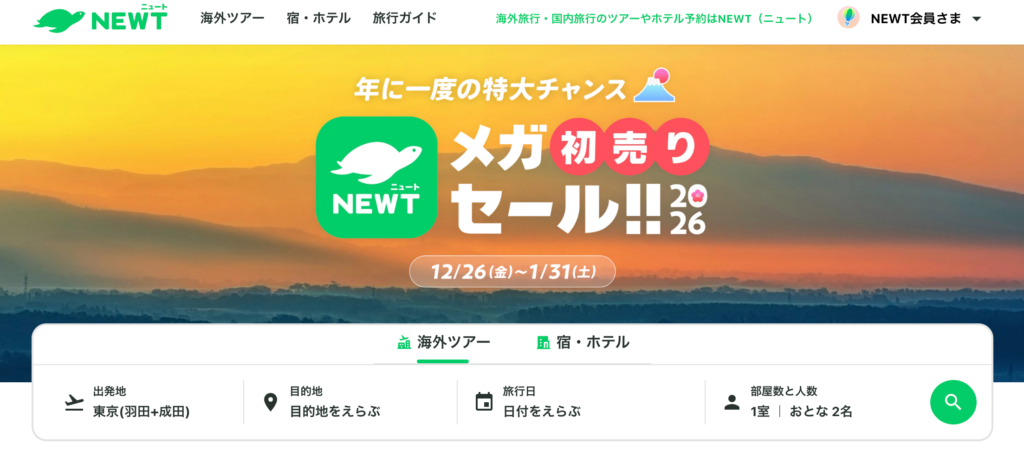
Task: Click the person icon for guests
Action: 732,402
